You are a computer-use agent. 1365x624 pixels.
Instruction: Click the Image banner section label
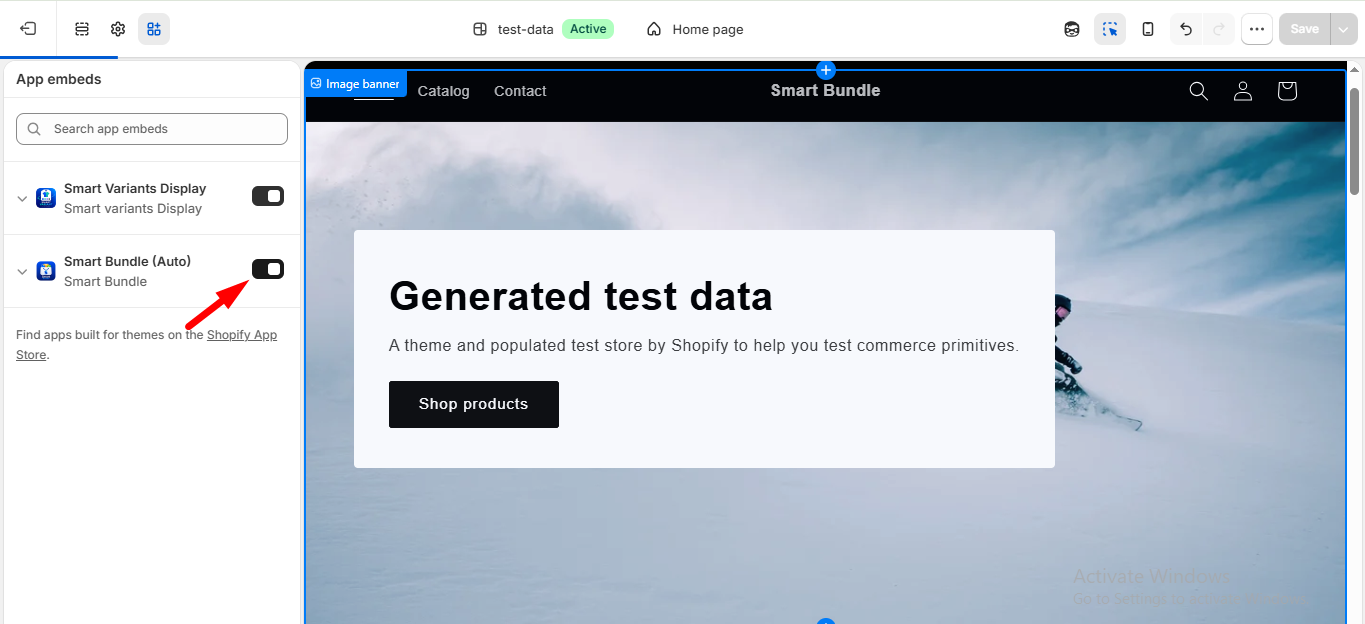[356, 84]
